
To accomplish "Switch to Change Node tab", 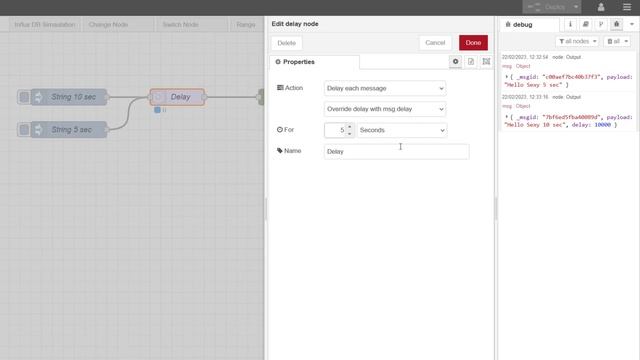I will click(x=108, y=24).
